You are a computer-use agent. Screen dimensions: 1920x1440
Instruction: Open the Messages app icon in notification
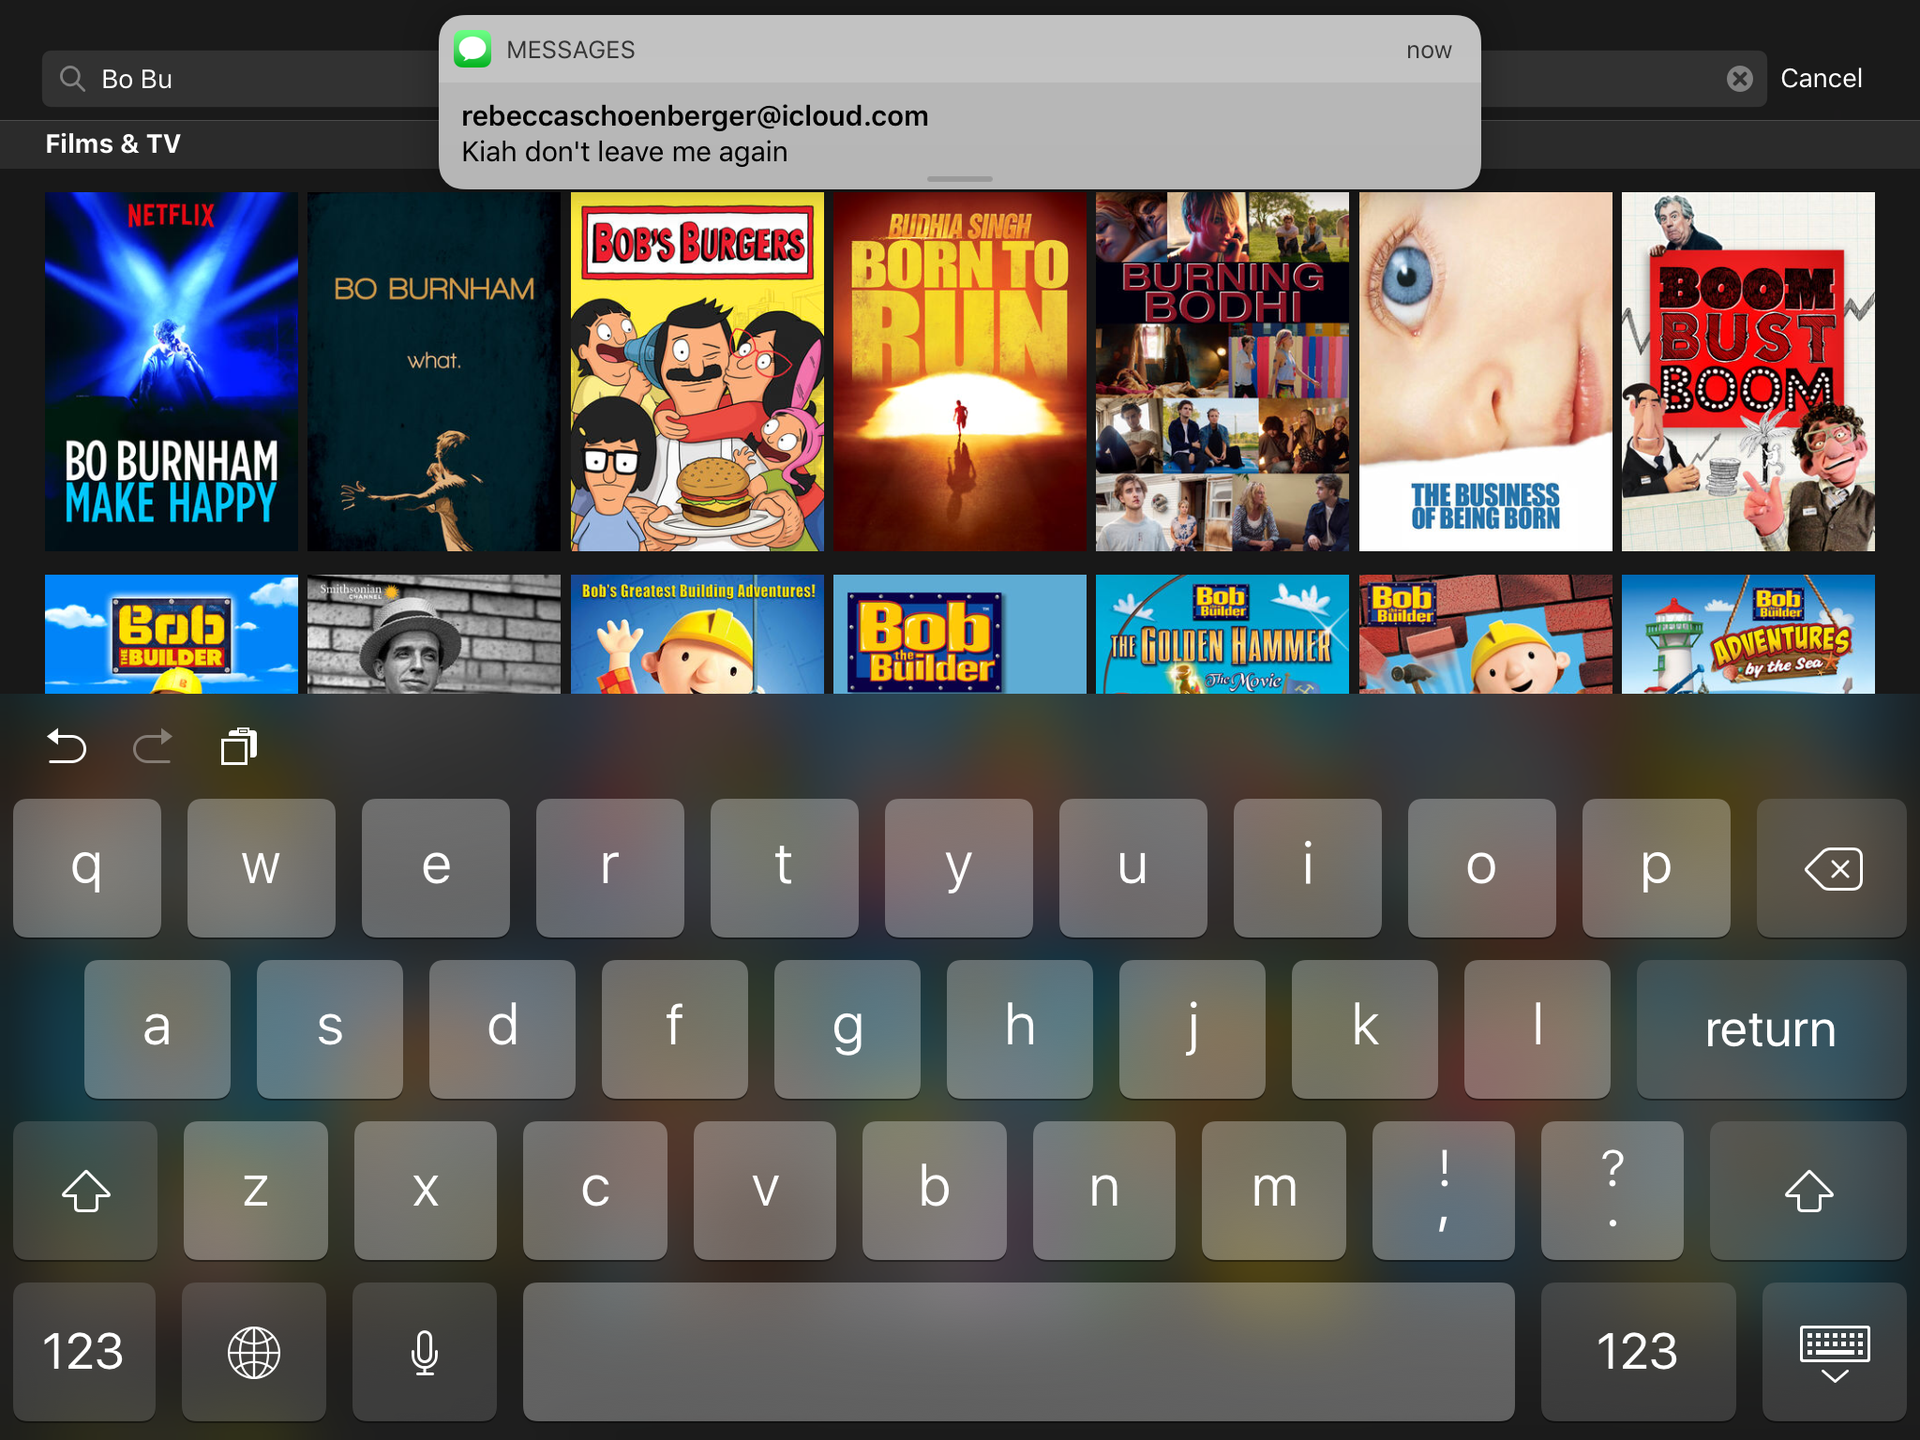[472, 49]
